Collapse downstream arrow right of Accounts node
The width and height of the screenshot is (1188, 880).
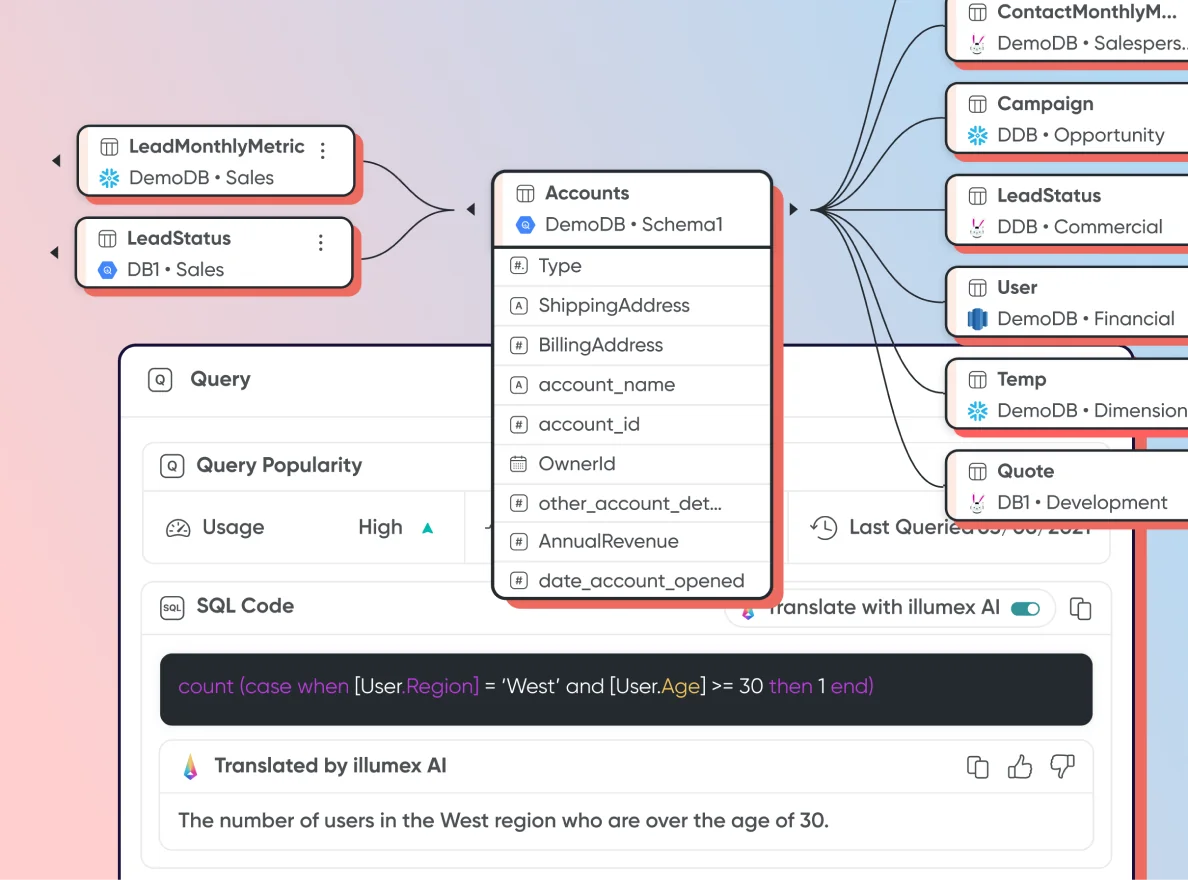(x=793, y=208)
